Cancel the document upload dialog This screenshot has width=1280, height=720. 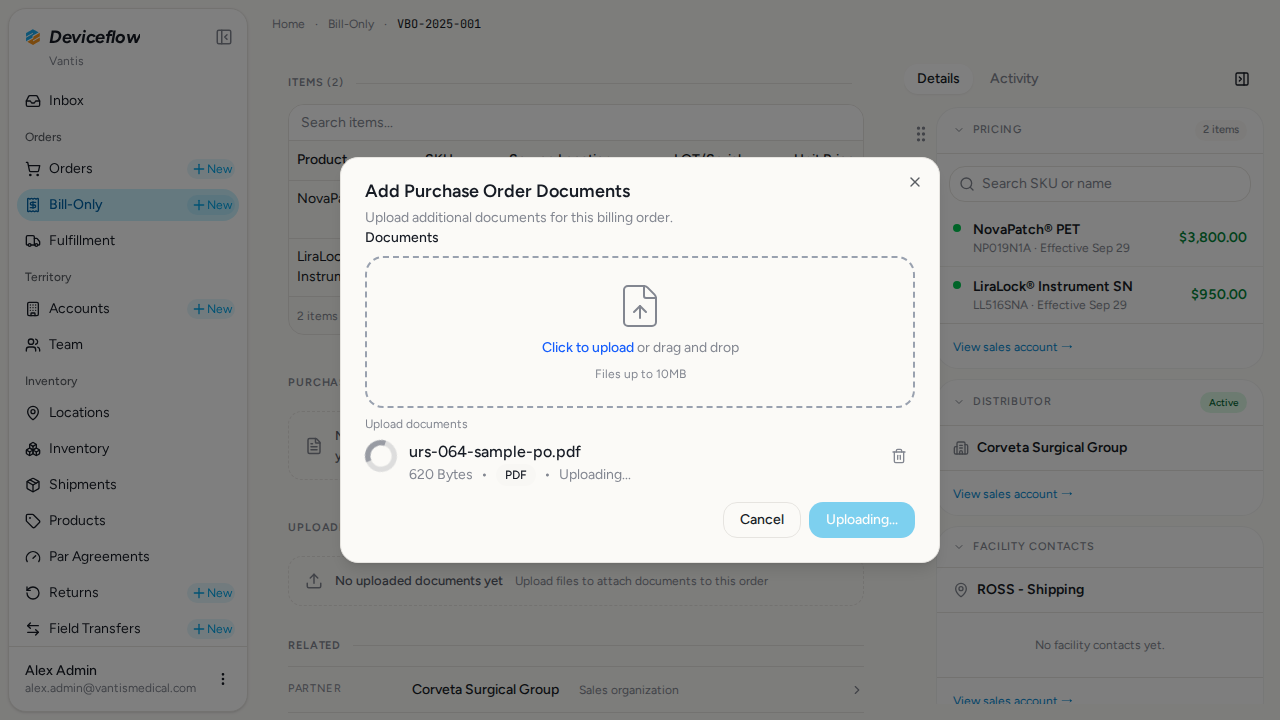(x=762, y=520)
